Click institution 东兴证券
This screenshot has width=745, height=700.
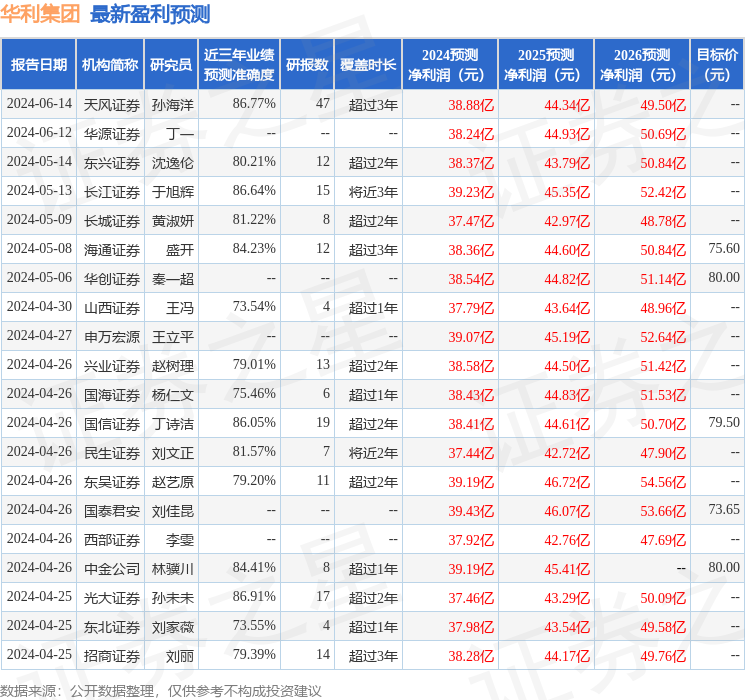click(x=112, y=163)
